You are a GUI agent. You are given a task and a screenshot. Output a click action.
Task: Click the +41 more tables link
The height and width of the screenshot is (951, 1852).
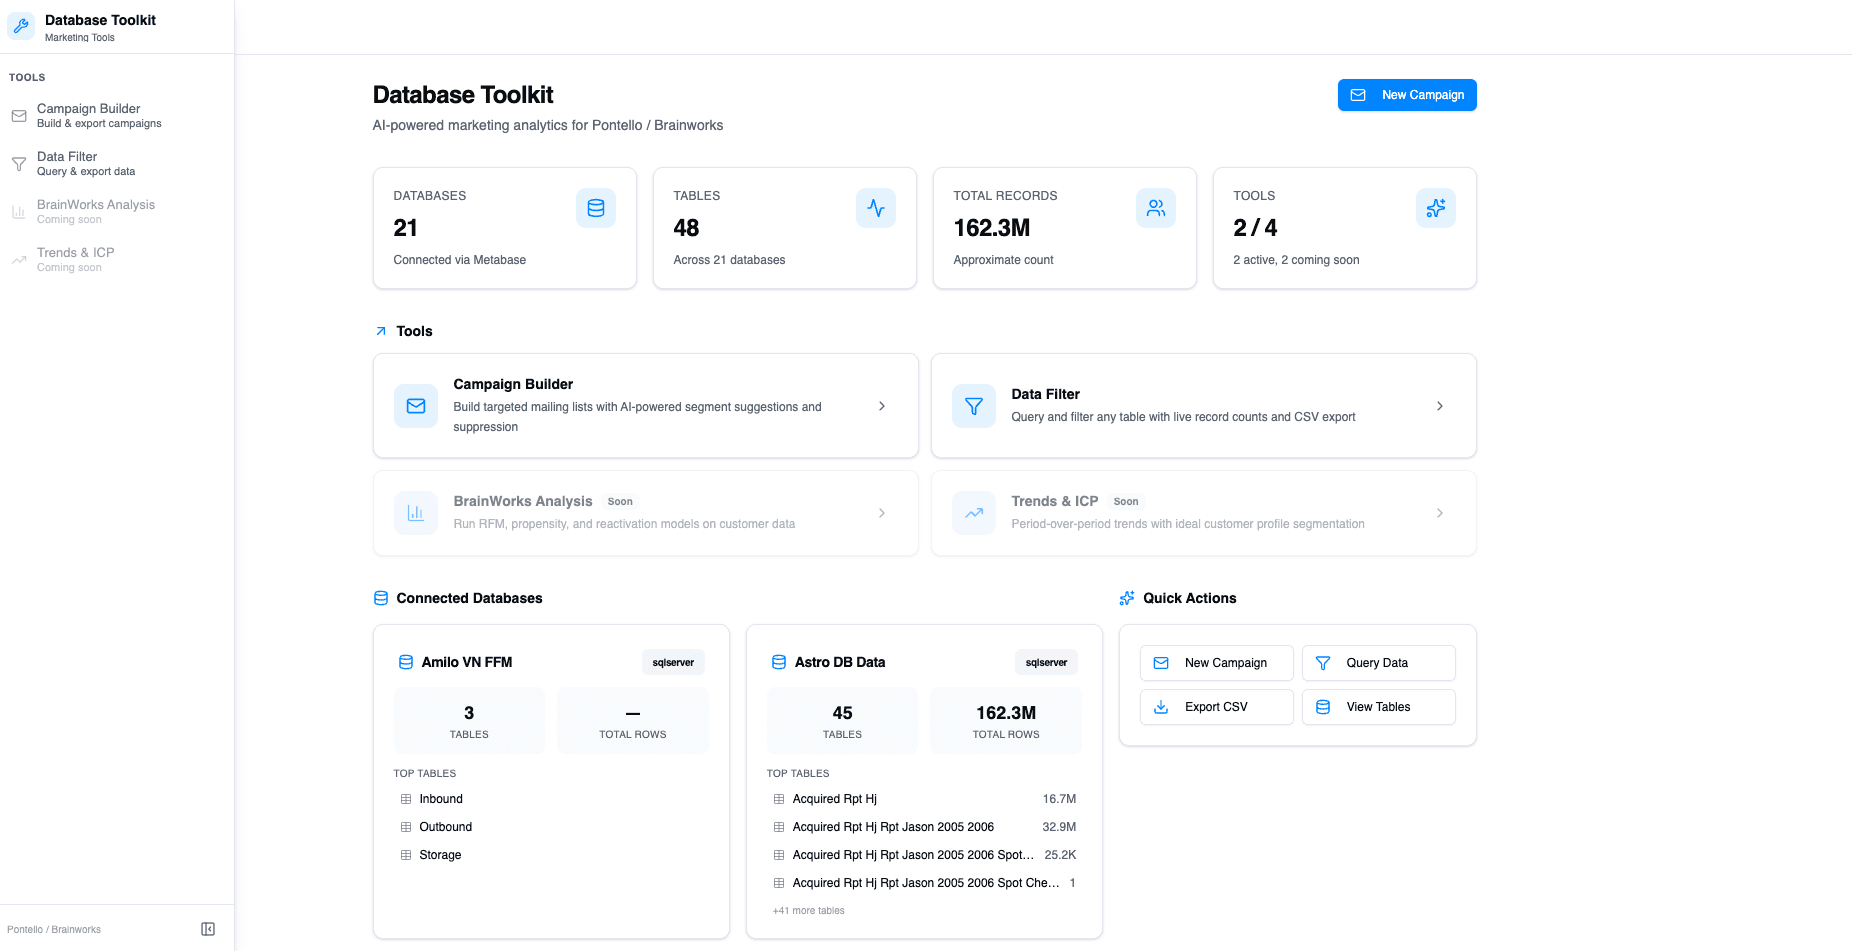(808, 910)
